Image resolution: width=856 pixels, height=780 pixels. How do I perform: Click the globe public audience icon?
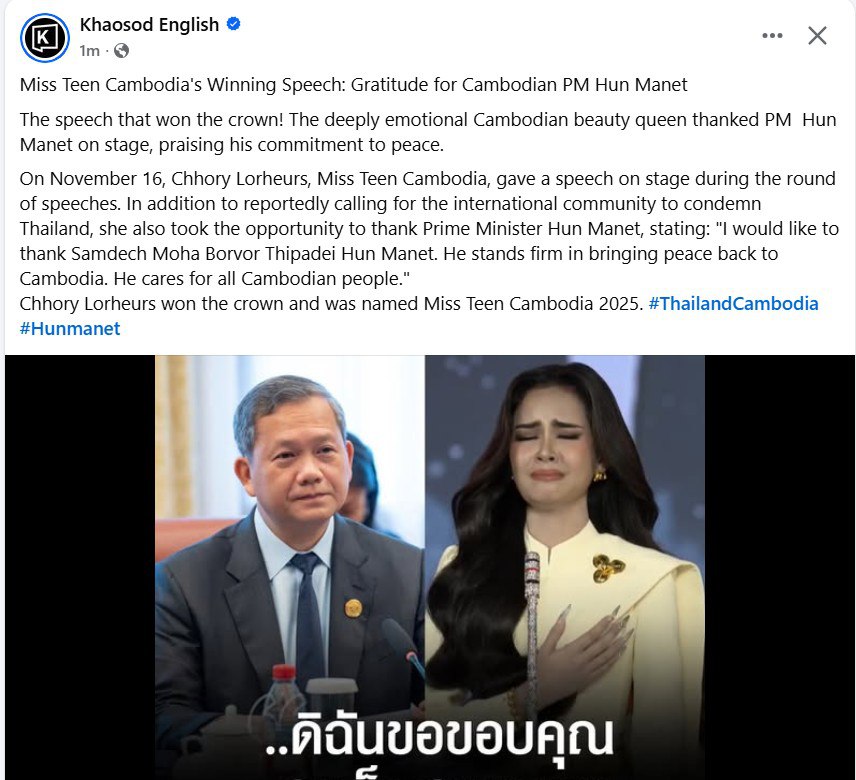click(x=121, y=51)
